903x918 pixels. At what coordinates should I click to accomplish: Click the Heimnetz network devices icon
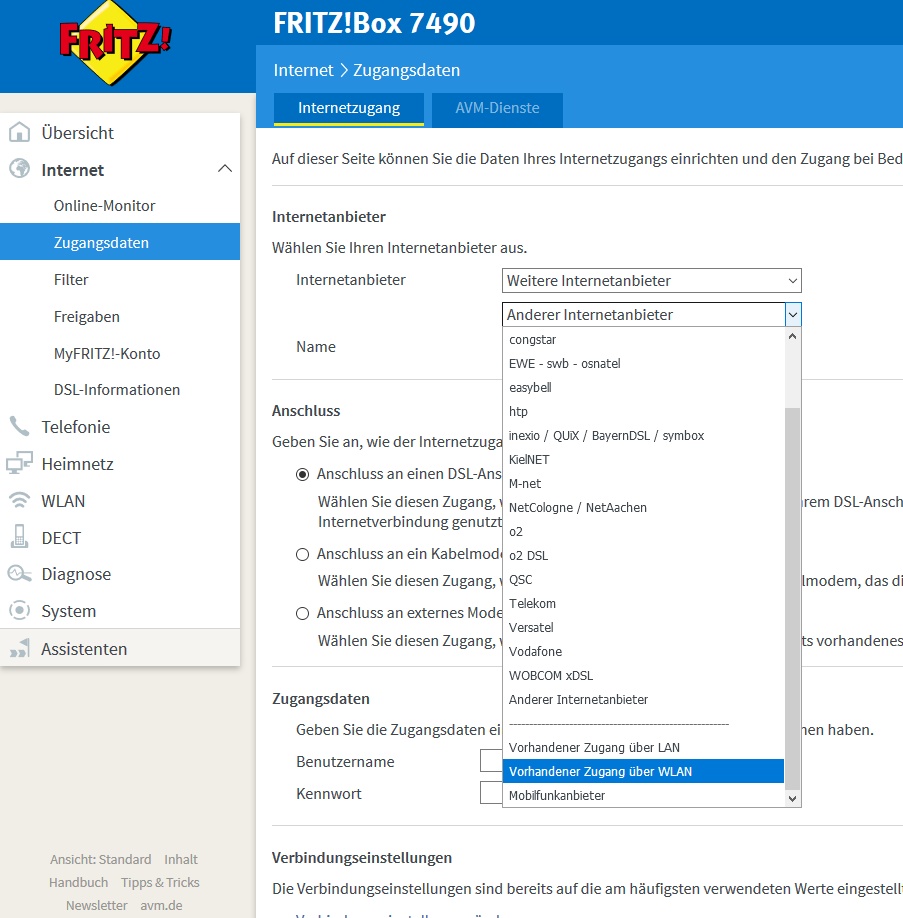click(x=19, y=463)
